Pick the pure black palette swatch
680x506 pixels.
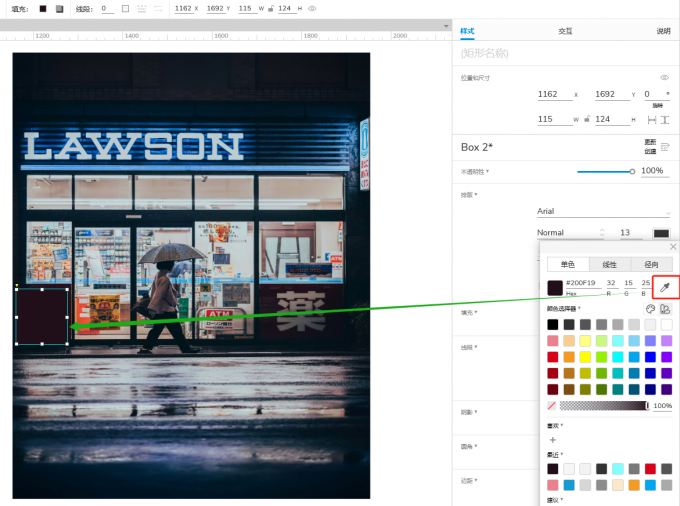click(x=552, y=324)
